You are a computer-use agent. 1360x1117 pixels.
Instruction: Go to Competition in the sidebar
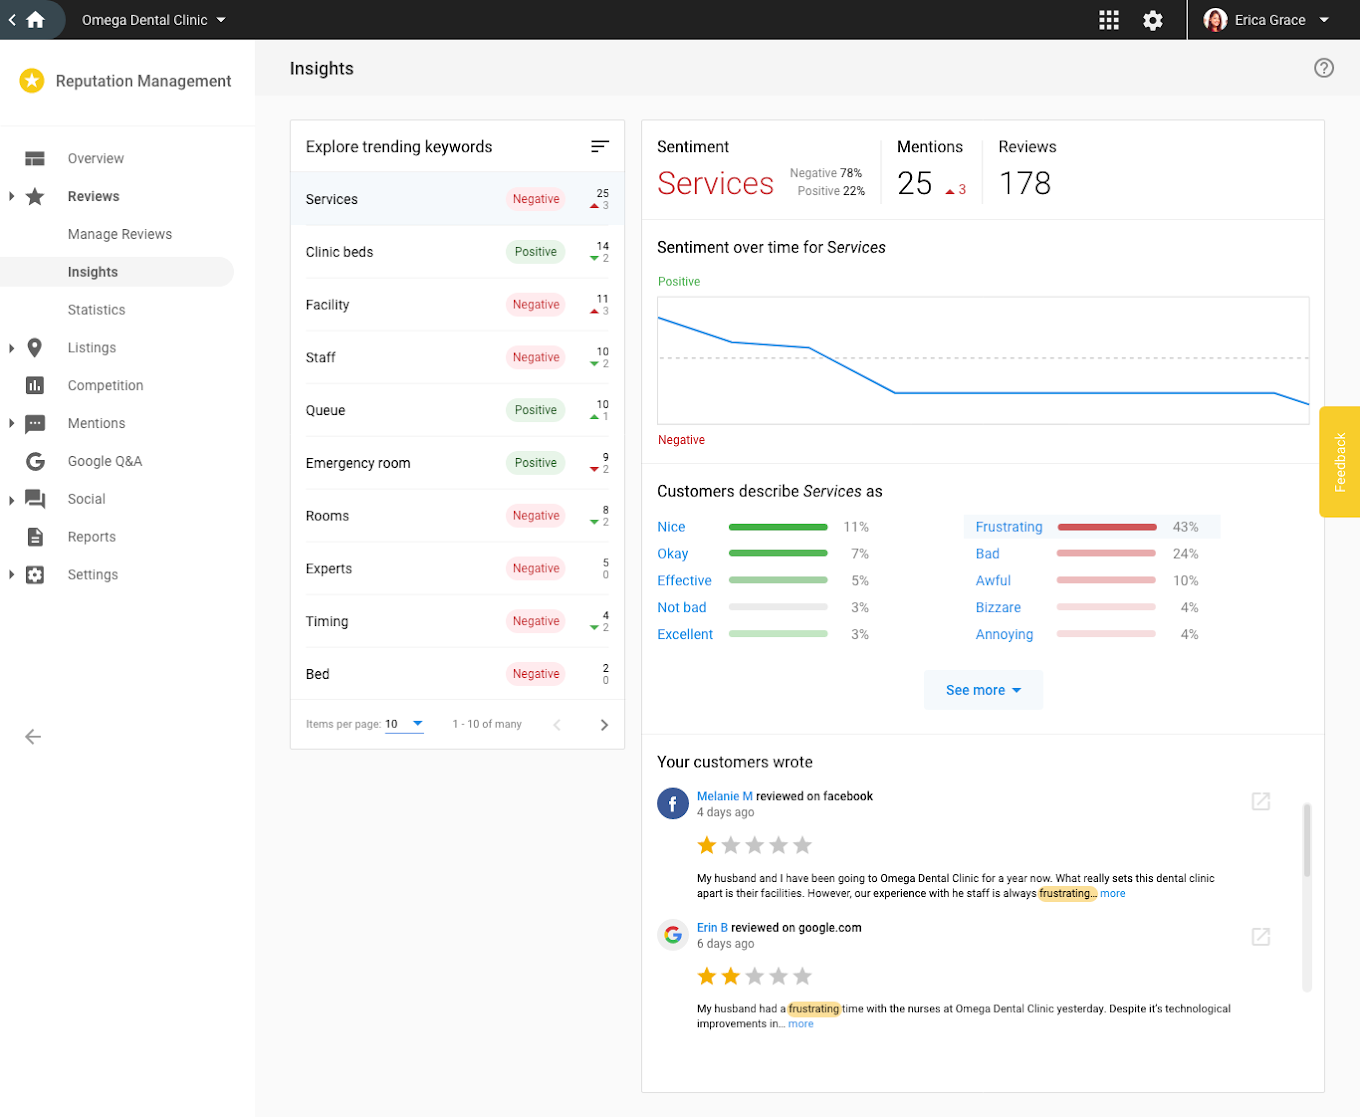pos(105,386)
